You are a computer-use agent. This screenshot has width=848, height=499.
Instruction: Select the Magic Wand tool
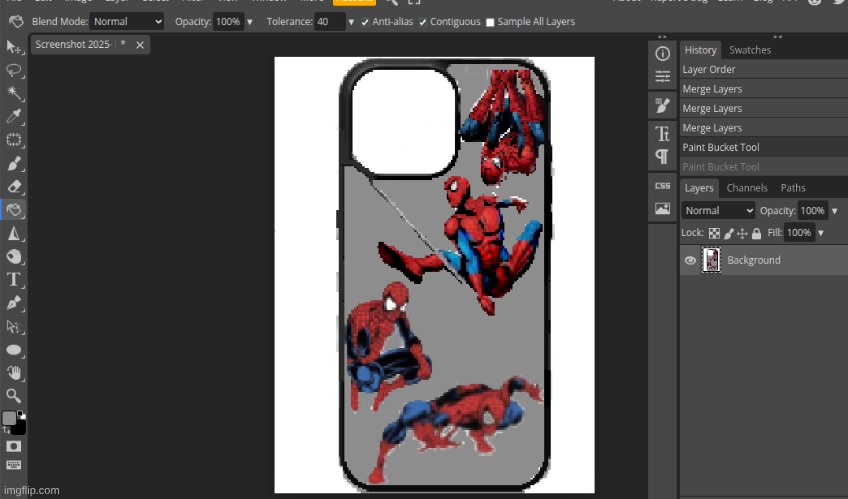(x=14, y=93)
